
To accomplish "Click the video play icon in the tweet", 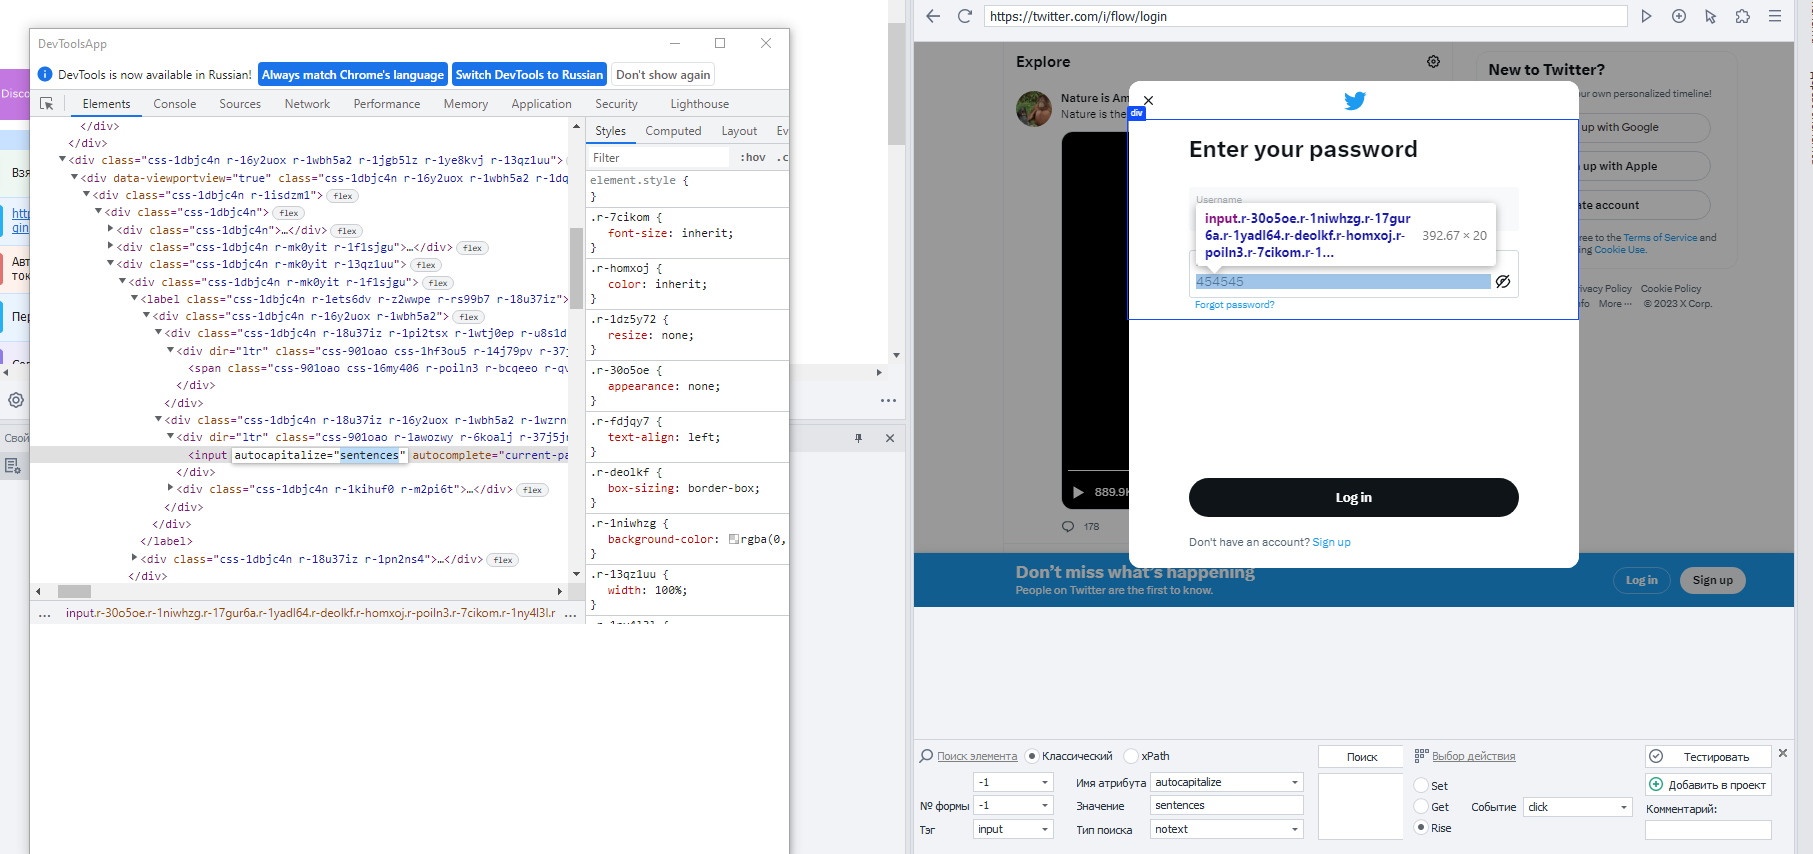I will 1078,492.
